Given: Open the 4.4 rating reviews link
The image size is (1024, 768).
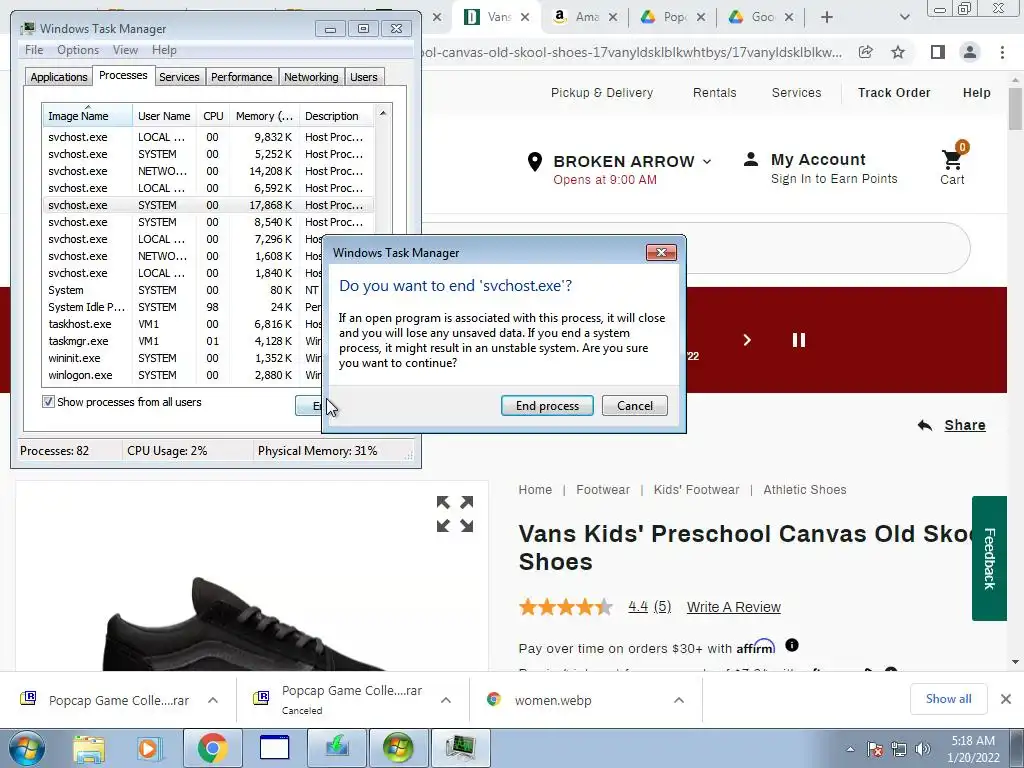Looking at the screenshot, I should point(649,607).
